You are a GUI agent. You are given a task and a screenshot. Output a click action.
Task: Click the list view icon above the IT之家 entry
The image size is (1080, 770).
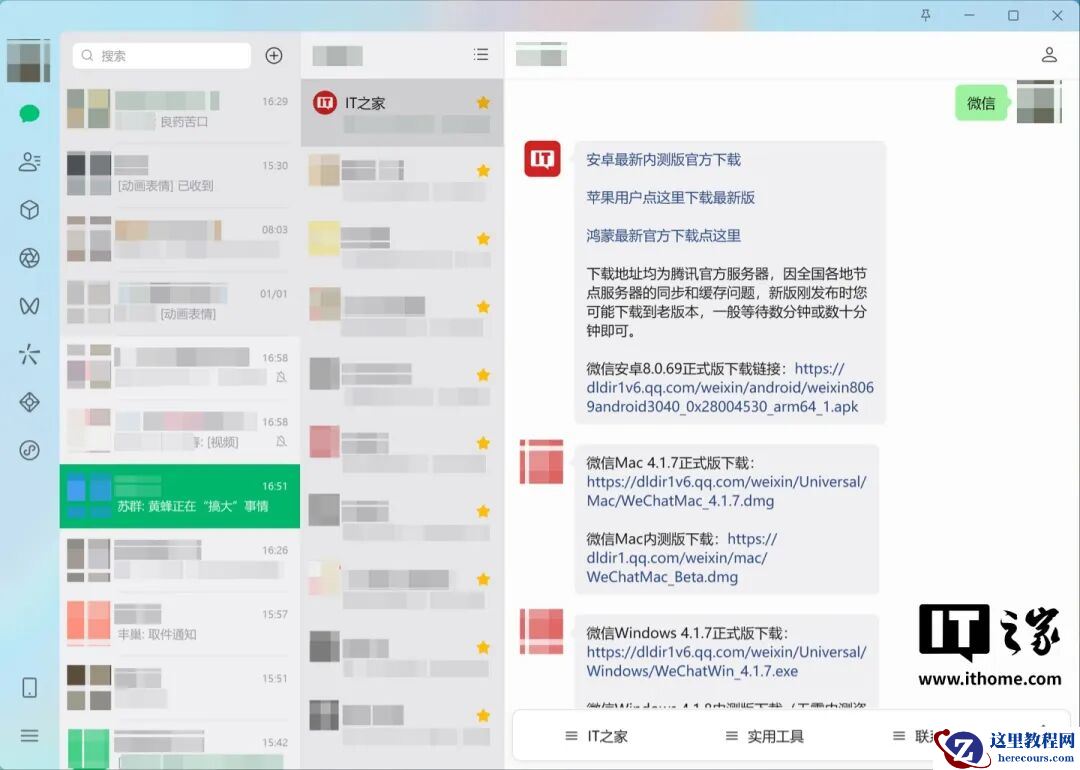pyautogui.click(x=481, y=54)
